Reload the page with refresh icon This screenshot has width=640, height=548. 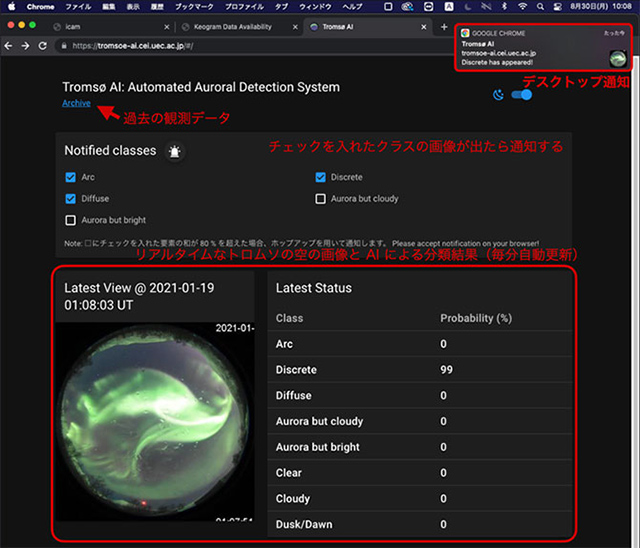(42, 45)
